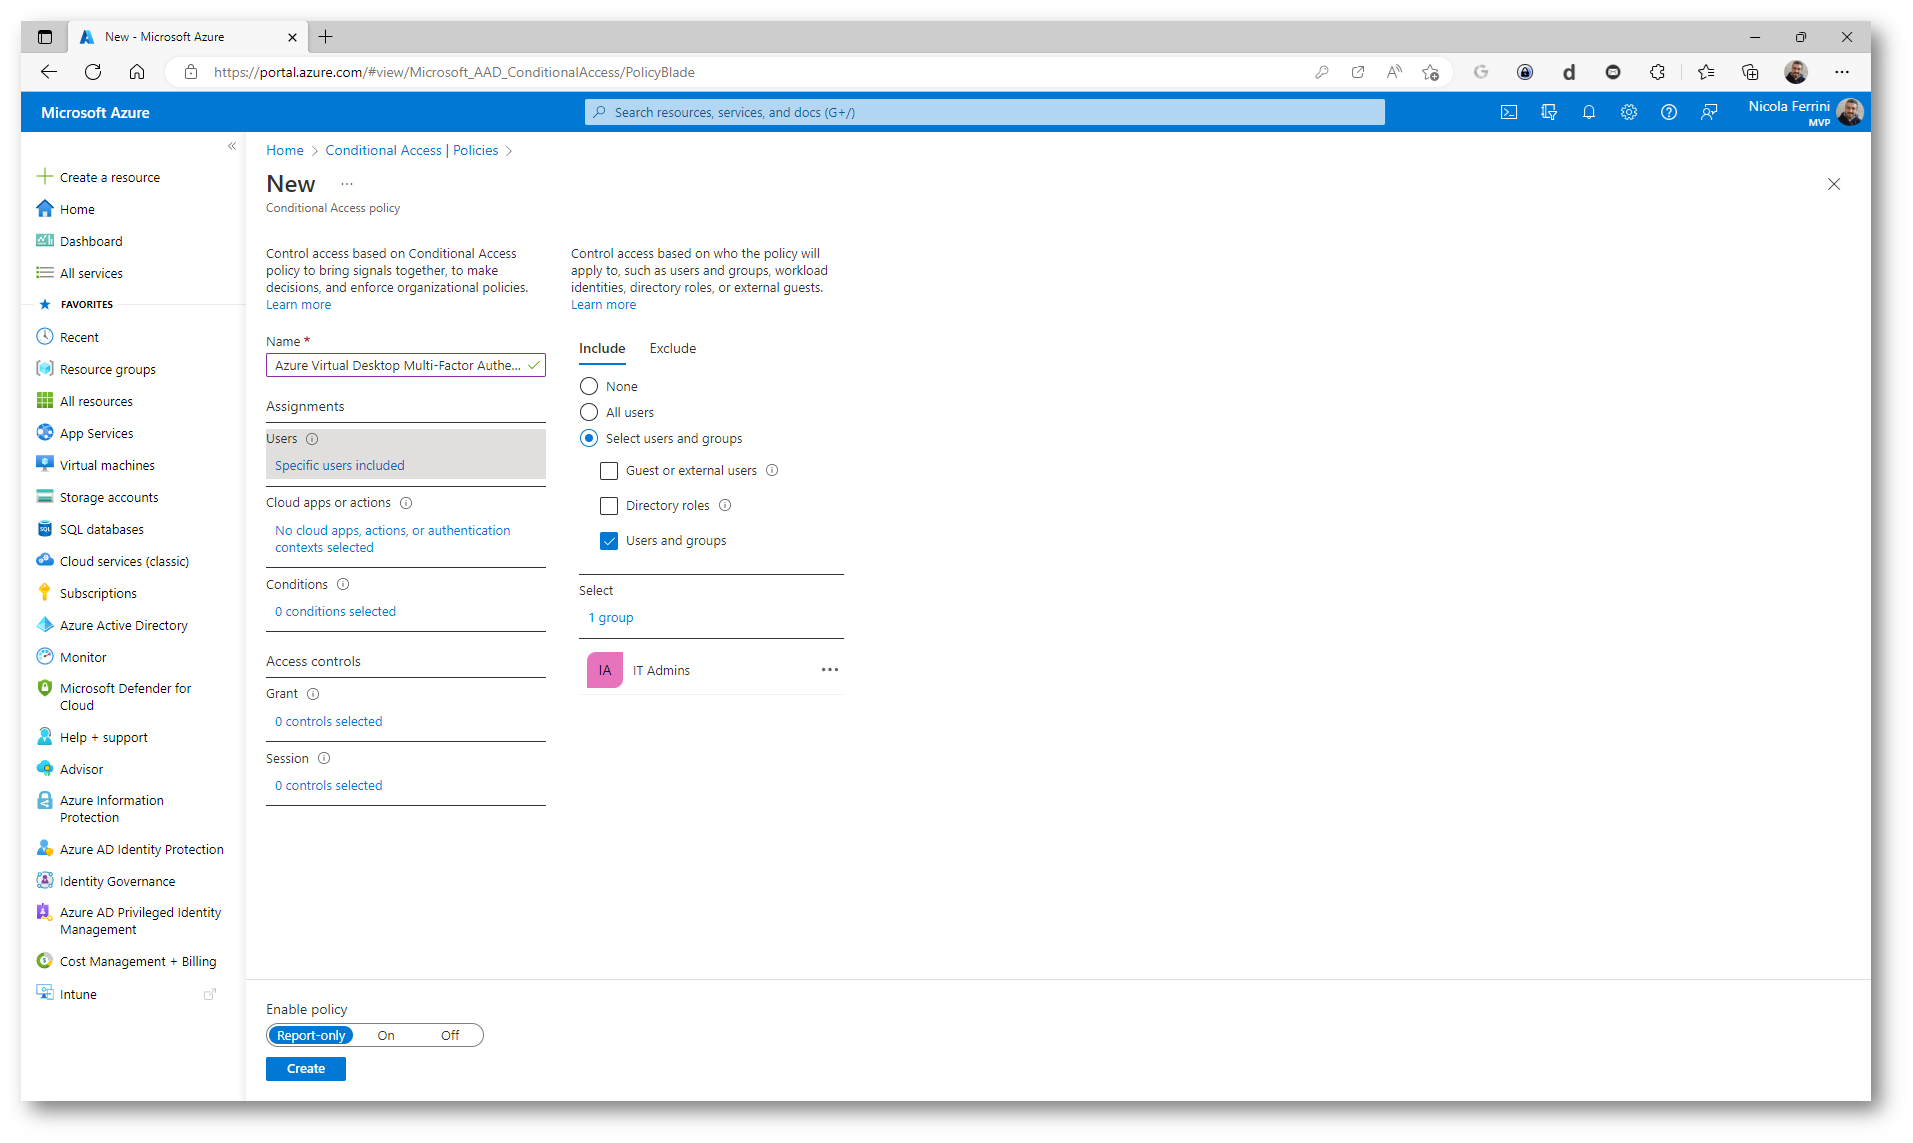Click the Azure Active Directory sidebar icon
This screenshot has height=1143, width=1913.
click(45, 625)
